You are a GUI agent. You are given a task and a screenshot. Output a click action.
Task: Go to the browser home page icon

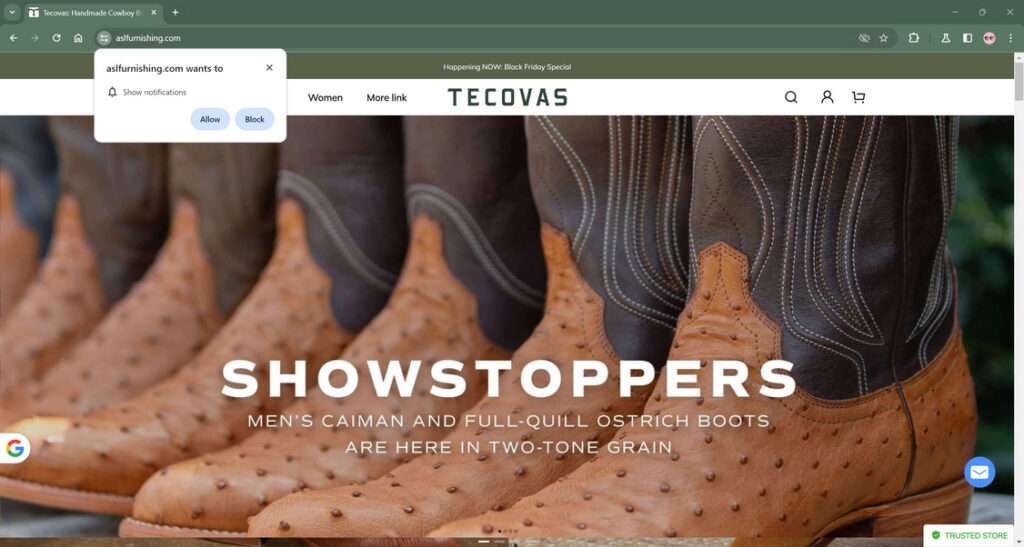78,38
